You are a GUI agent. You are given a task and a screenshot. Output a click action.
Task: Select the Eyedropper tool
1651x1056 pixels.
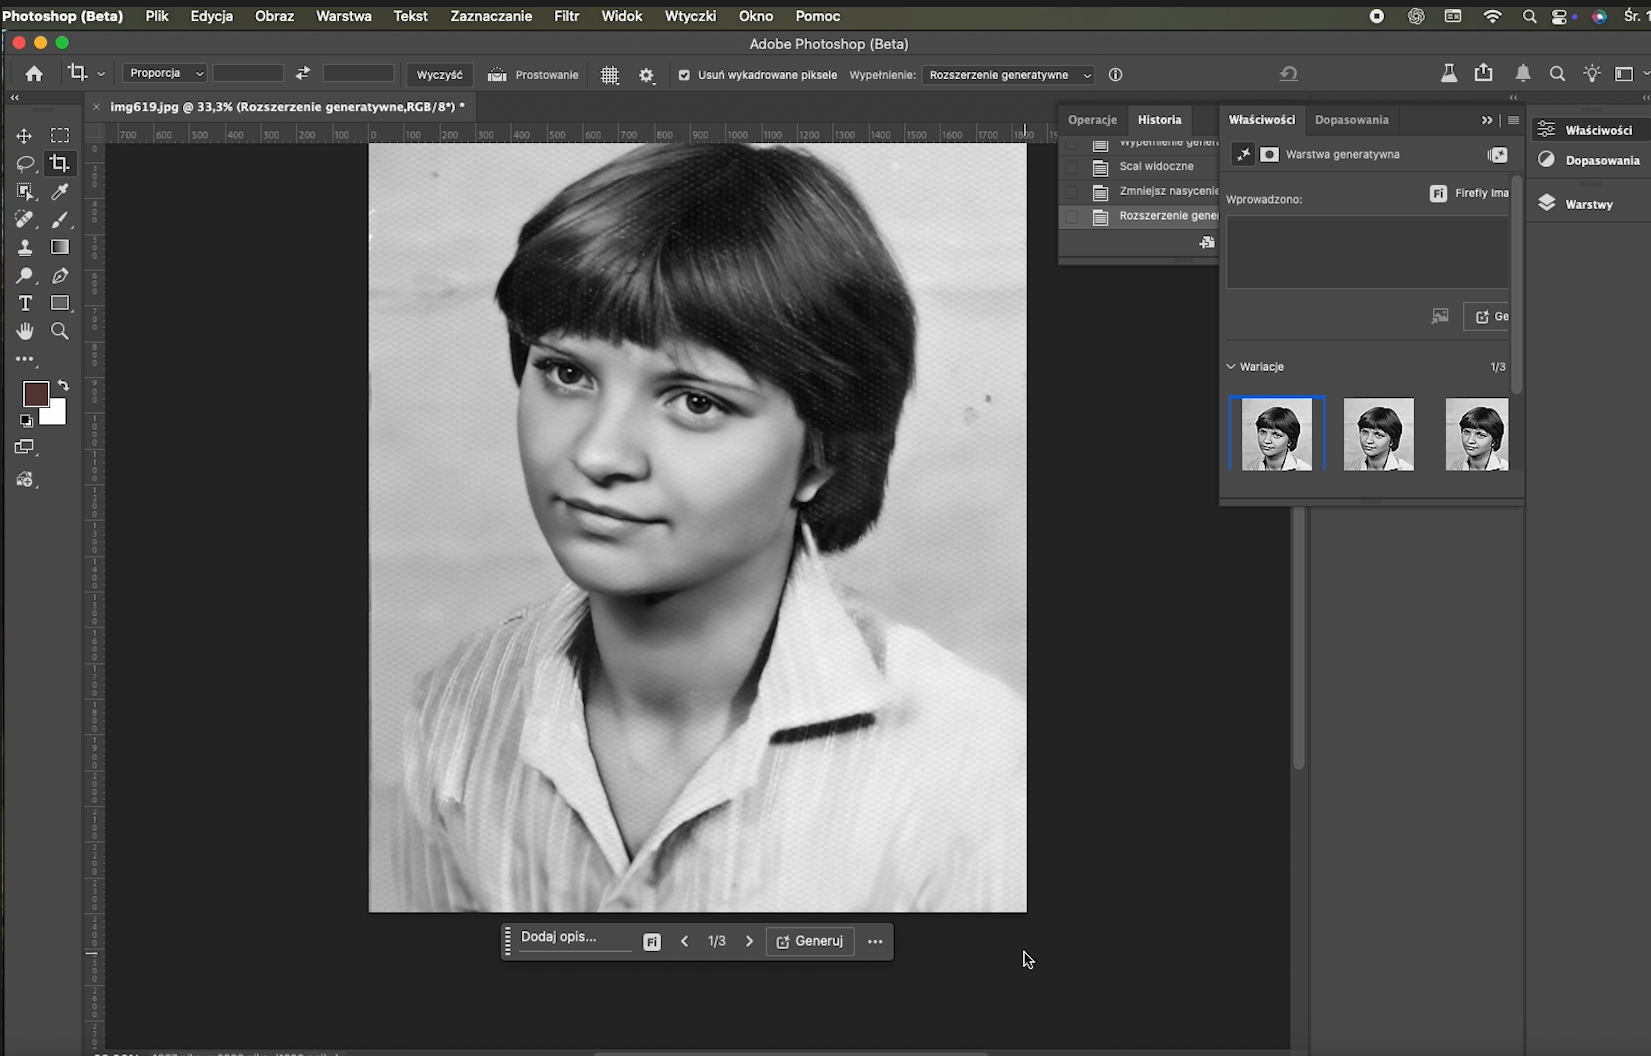pos(60,191)
